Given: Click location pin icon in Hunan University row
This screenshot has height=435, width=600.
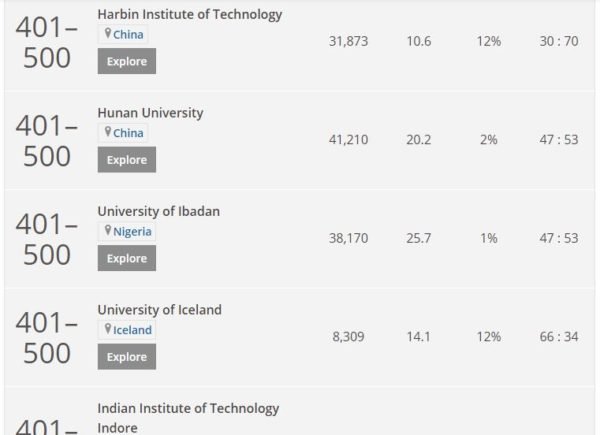Looking at the screenshot, I should [x=107, y=132].
